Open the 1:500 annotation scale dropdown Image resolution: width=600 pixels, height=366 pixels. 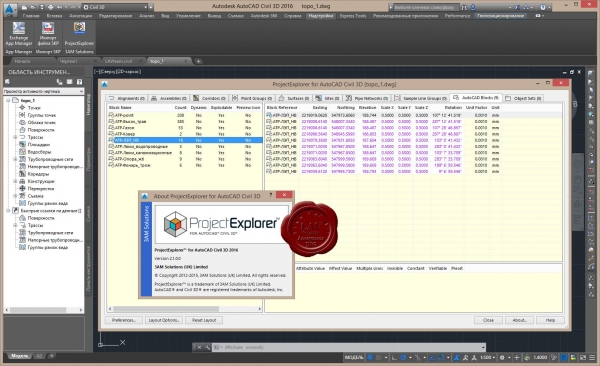pyautogui.click(x=488, y=358)
